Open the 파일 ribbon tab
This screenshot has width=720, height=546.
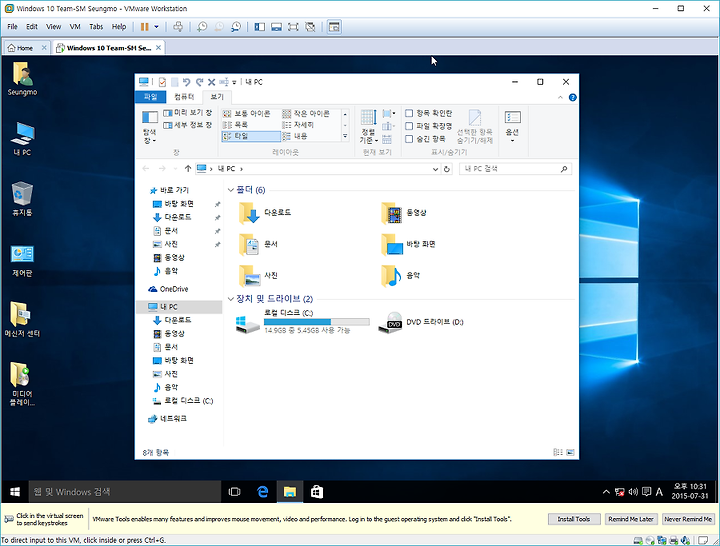tap(150, 97)
